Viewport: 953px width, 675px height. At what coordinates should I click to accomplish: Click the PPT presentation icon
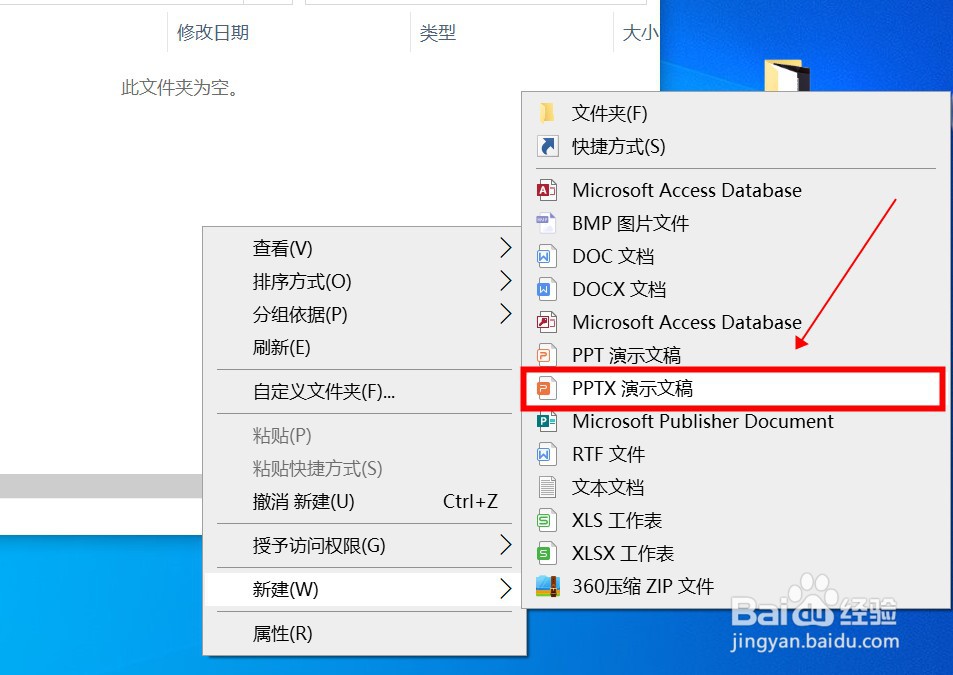546,355
